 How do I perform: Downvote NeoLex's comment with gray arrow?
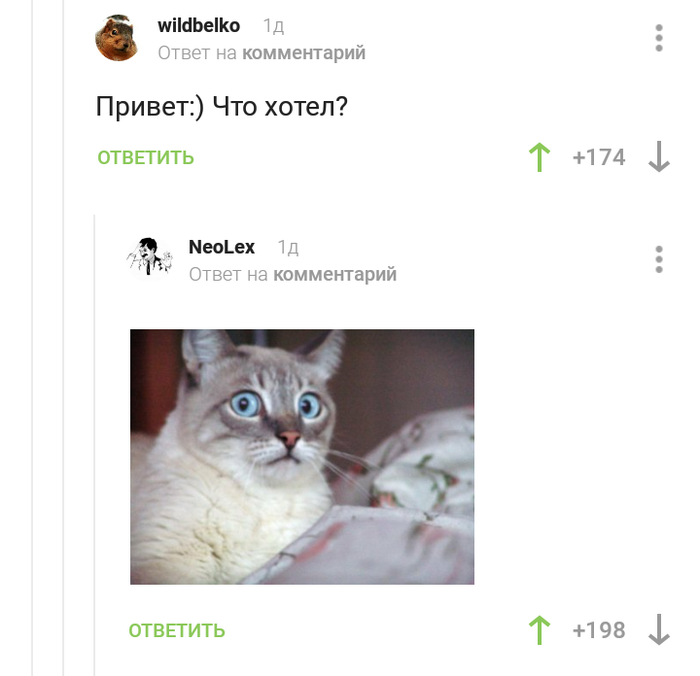tap(659, 630)
